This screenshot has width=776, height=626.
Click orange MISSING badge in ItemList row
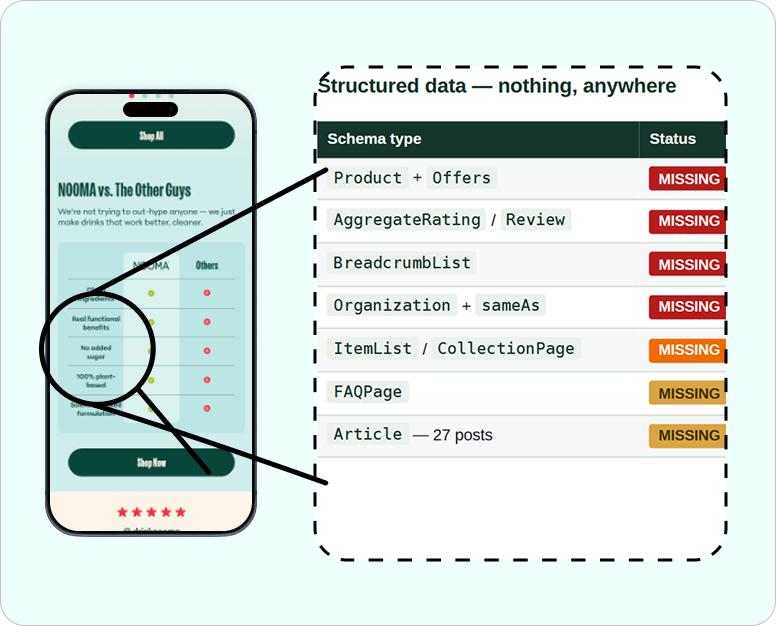click(687, 350)
